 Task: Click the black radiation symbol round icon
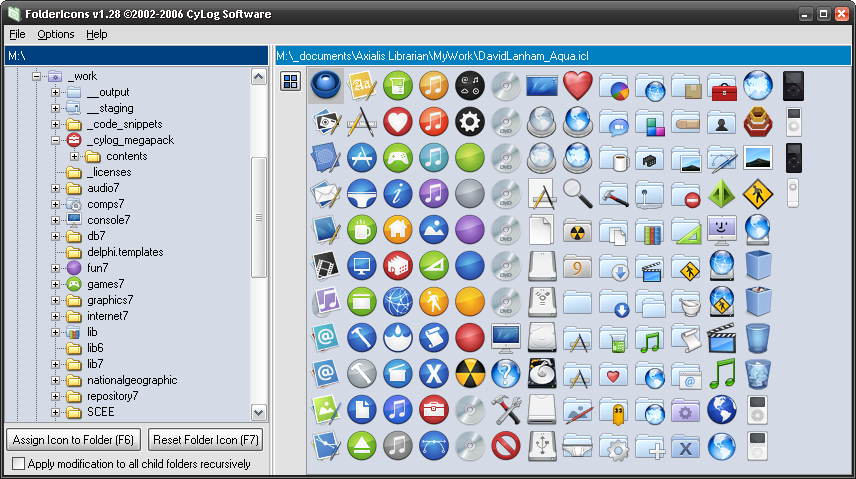pos(469,374)
